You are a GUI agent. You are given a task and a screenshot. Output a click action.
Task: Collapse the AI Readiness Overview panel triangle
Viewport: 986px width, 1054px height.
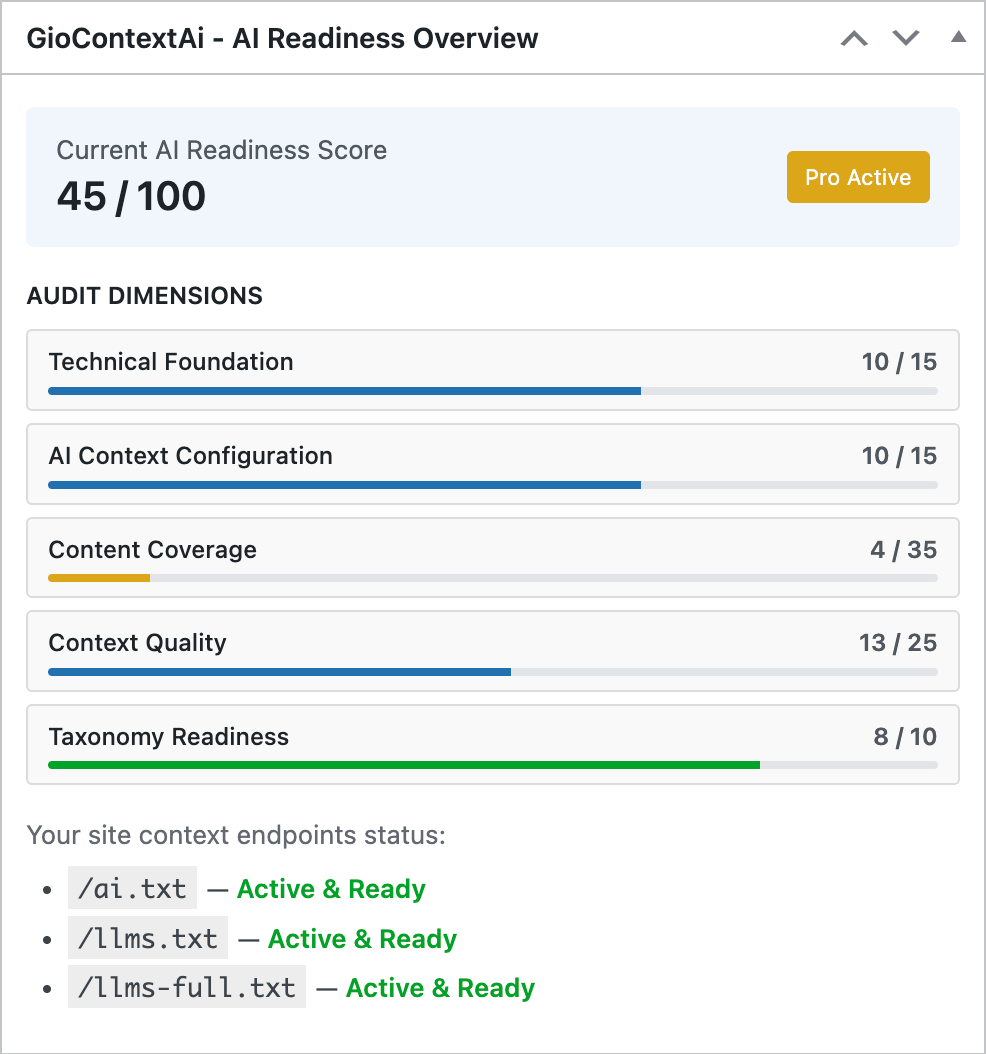[958, 37]
